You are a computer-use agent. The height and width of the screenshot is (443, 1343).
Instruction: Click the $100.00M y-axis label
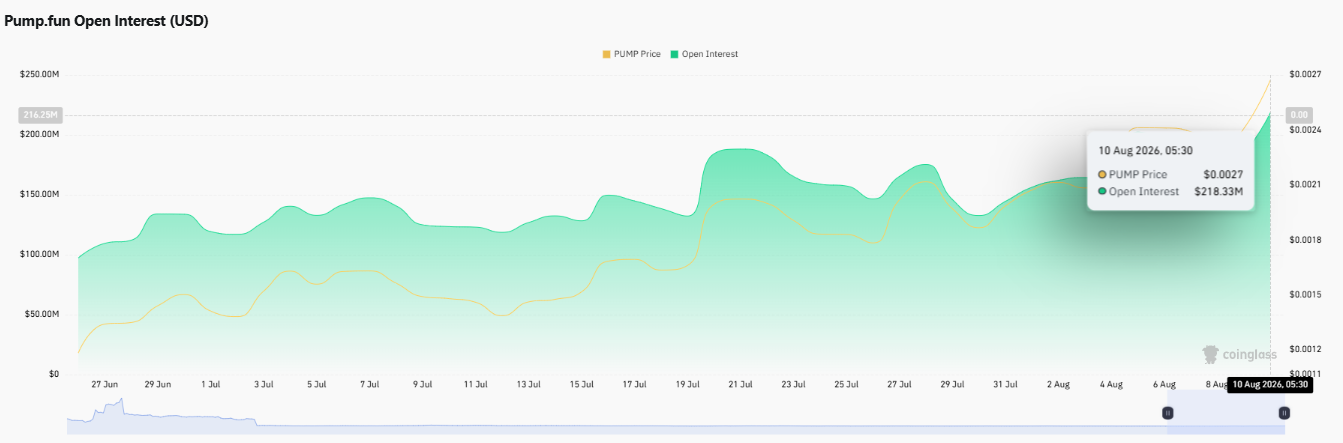(x=39, y=254)
